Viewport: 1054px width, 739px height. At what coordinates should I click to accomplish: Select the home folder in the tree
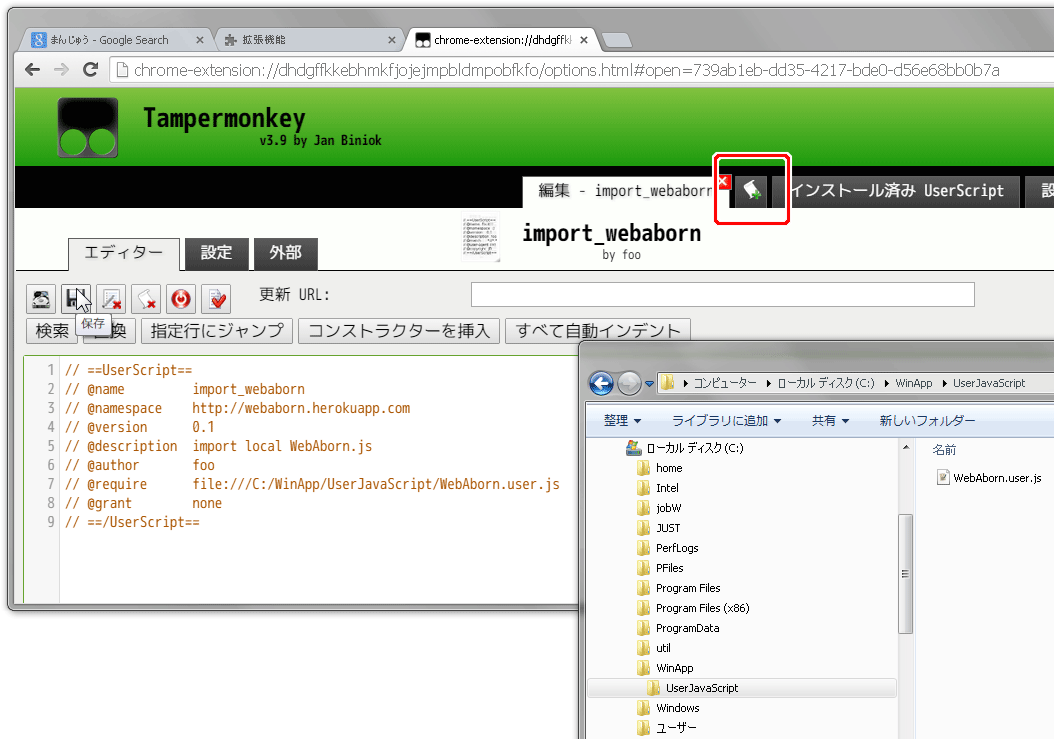coord(659,468)
